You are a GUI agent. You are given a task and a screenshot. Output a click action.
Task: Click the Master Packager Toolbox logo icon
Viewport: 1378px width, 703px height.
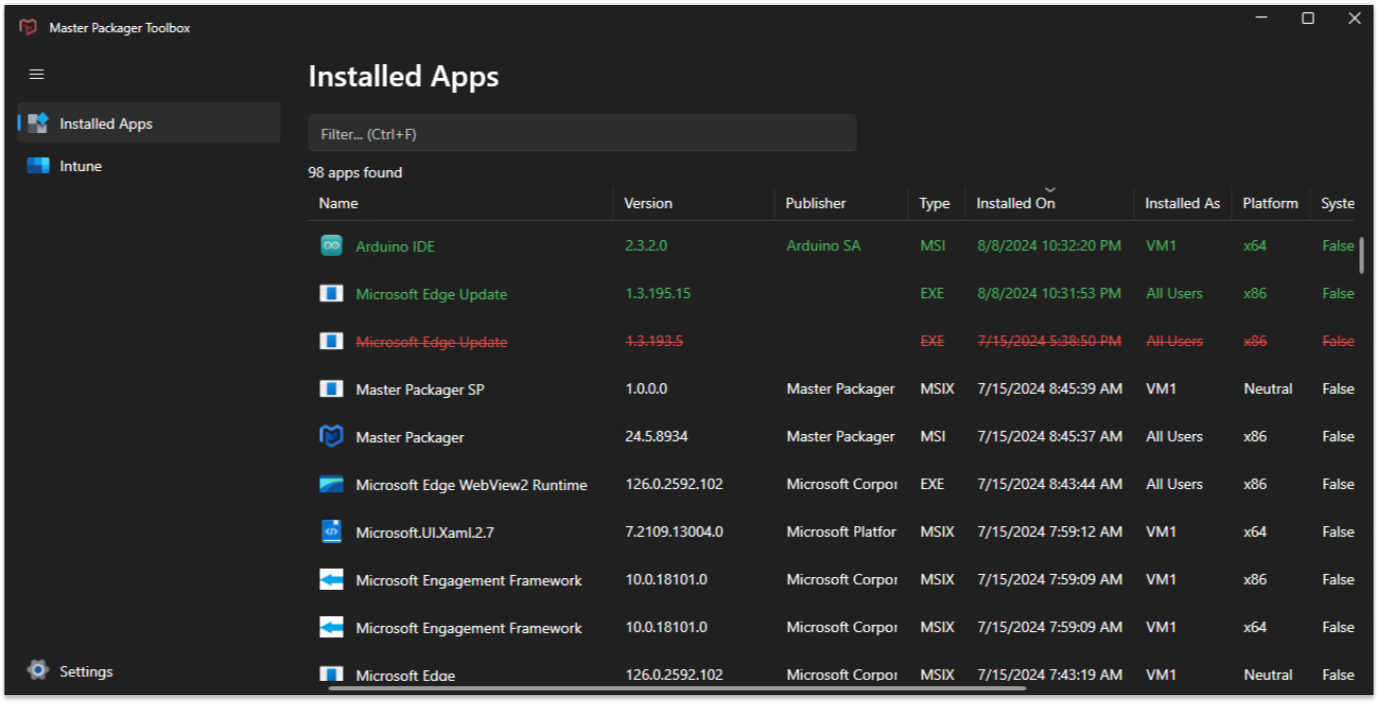click(28, 27)
